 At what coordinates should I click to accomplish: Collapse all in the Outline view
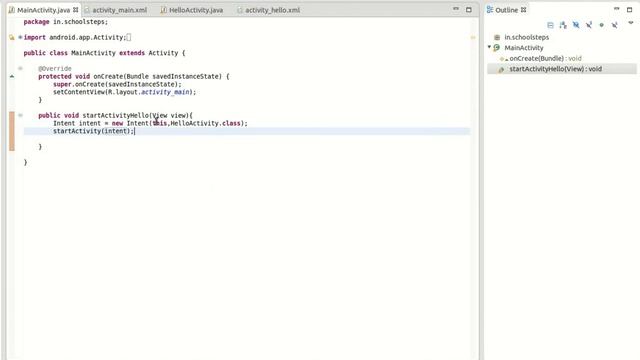[x=550, y=25]
